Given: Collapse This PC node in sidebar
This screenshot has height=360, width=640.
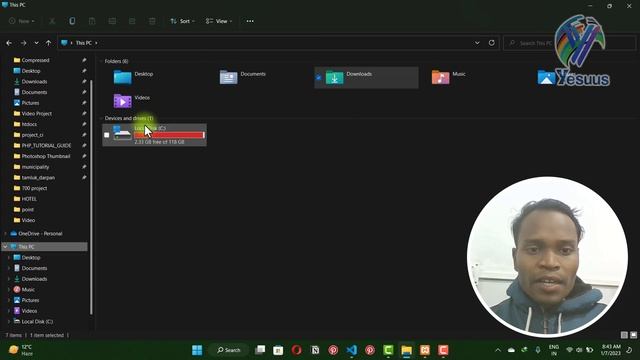Looking at the screenshot, I should (5, 247).
